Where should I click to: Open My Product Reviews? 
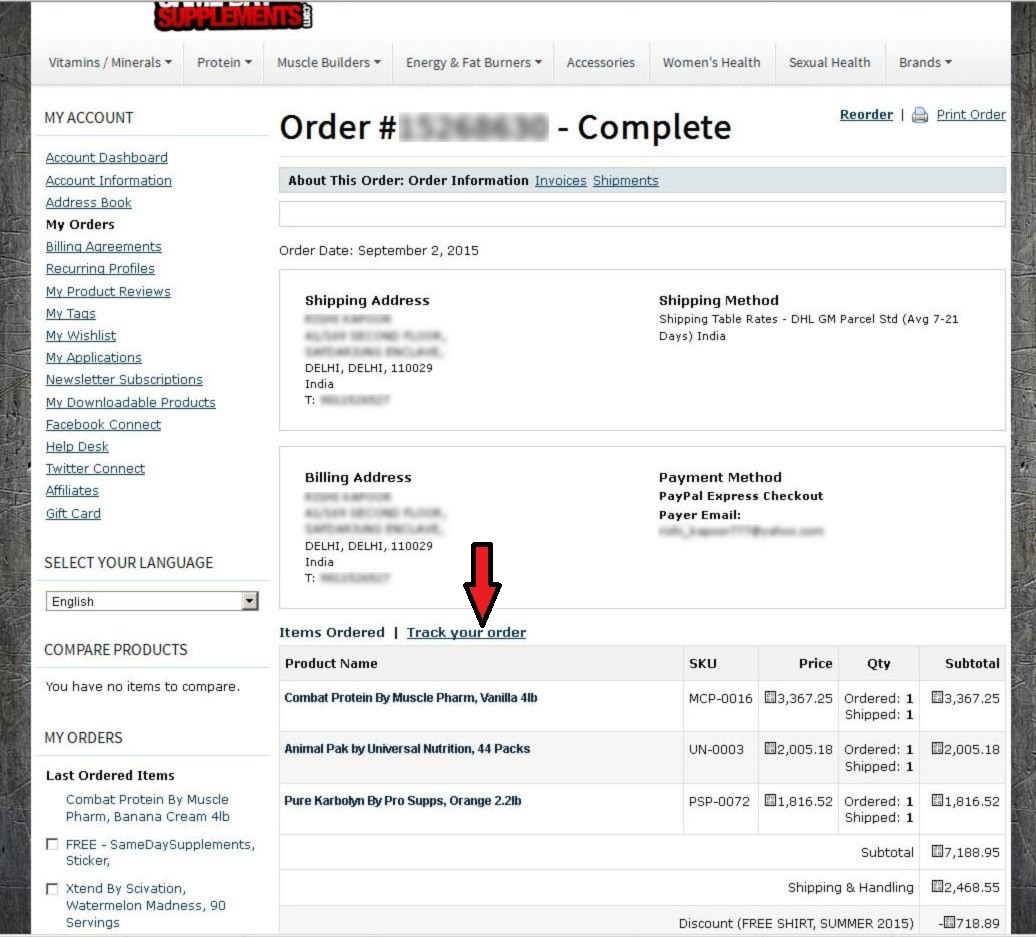tap(108, 291)
